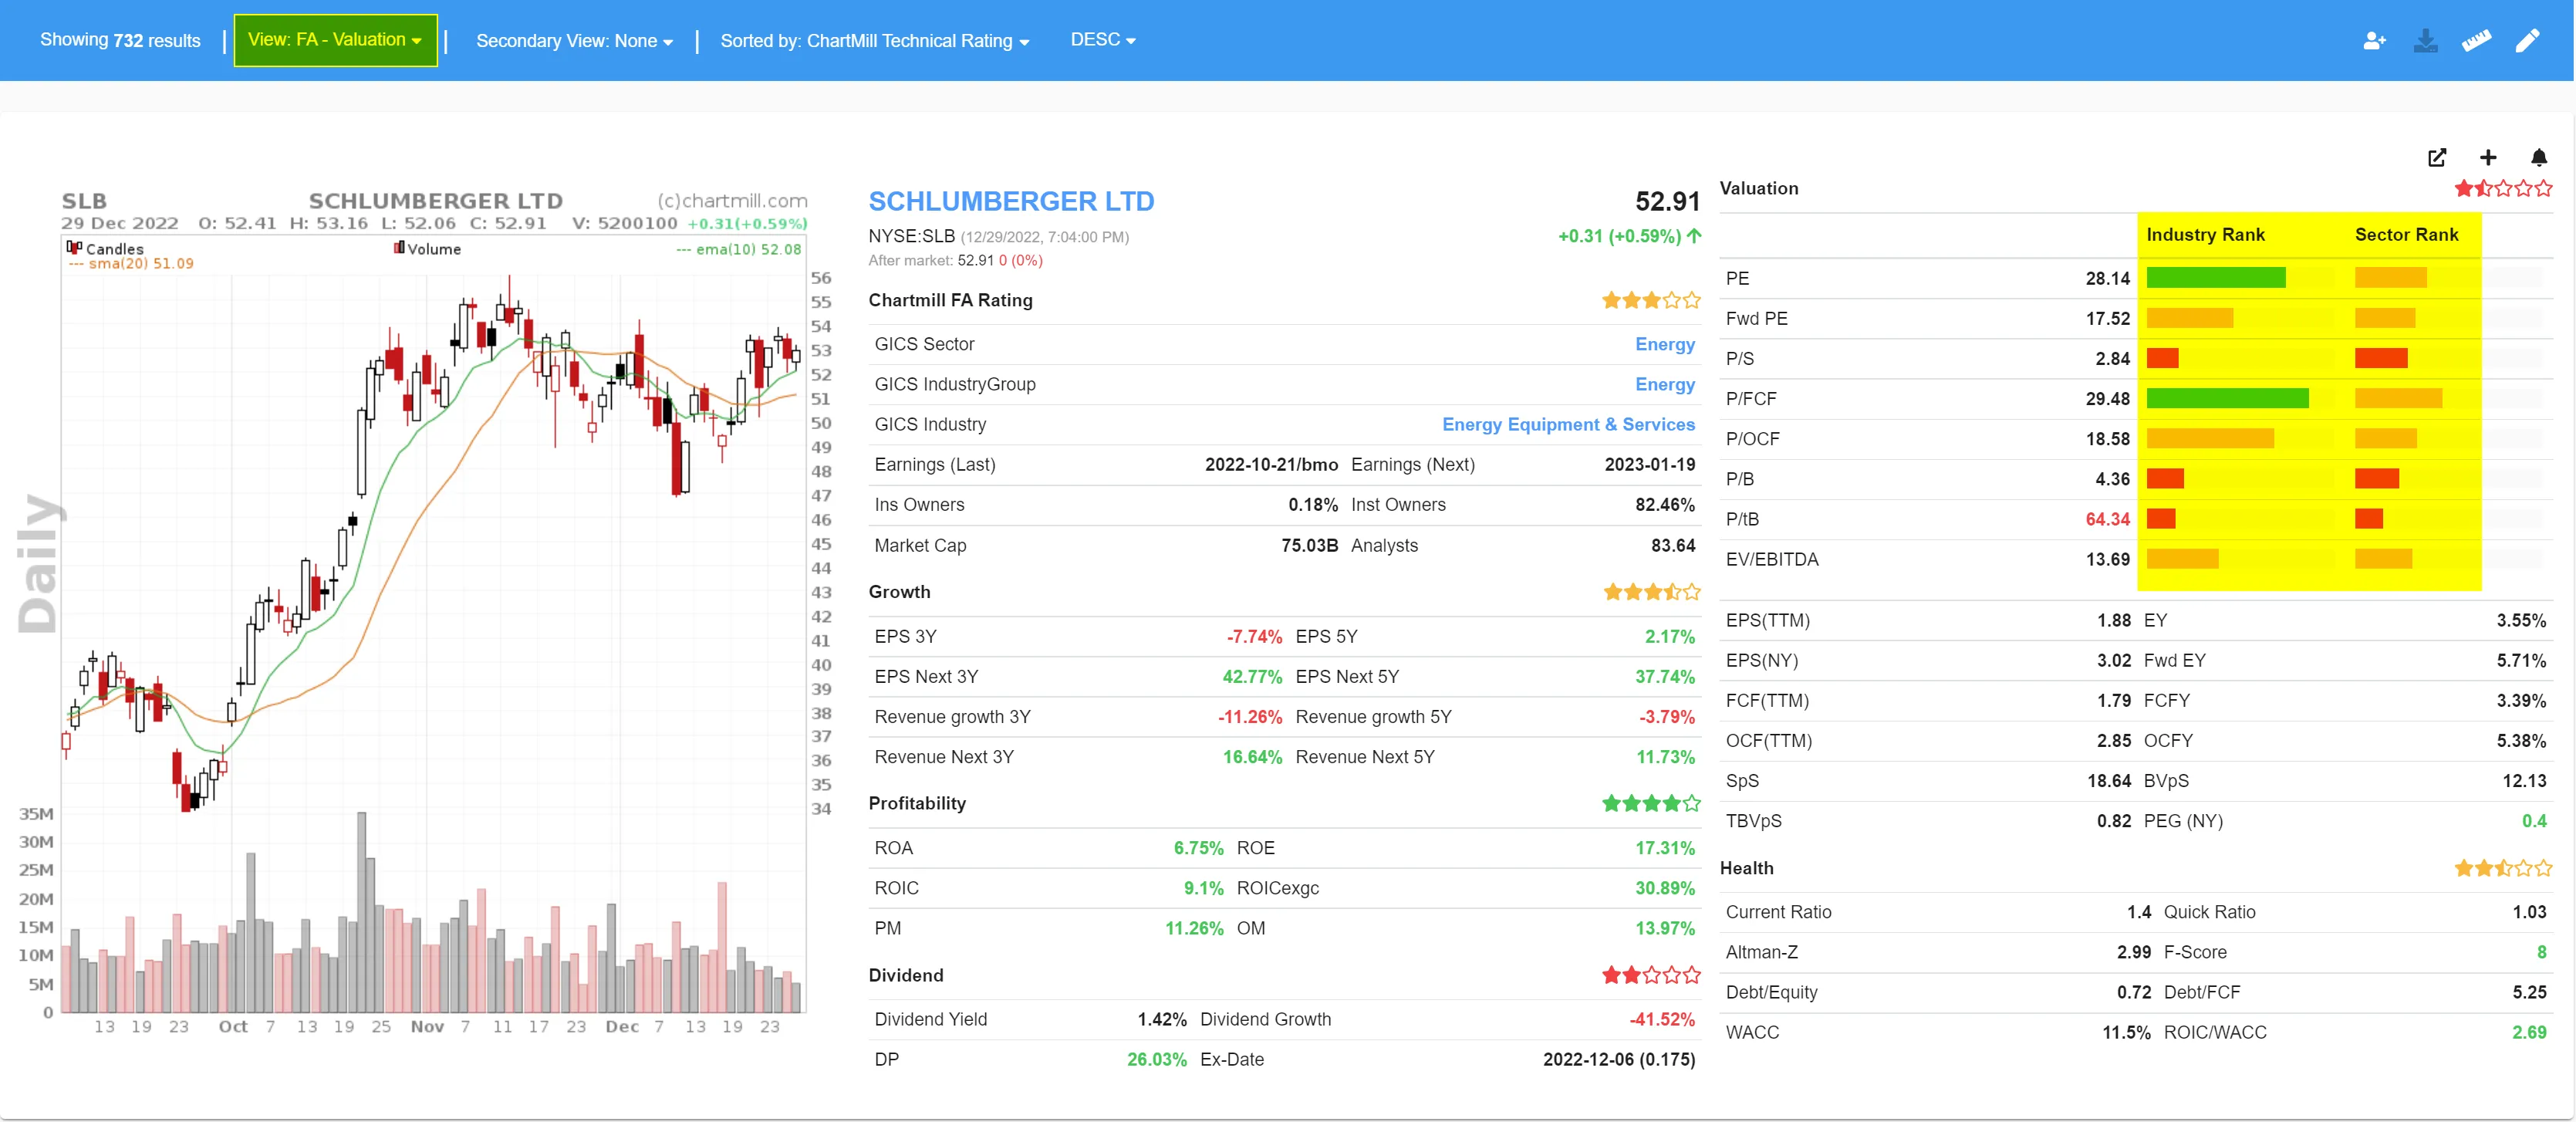The height and width of the screenshot is (1122, 2576).
Task: Click the pencil edit icon
Action: [2527, 41]
